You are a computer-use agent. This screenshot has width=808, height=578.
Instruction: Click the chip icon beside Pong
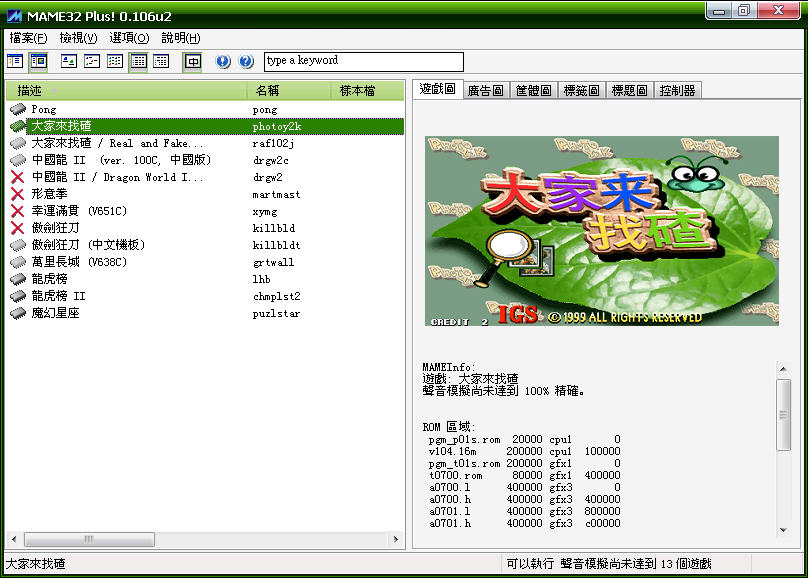coord(18,109)
